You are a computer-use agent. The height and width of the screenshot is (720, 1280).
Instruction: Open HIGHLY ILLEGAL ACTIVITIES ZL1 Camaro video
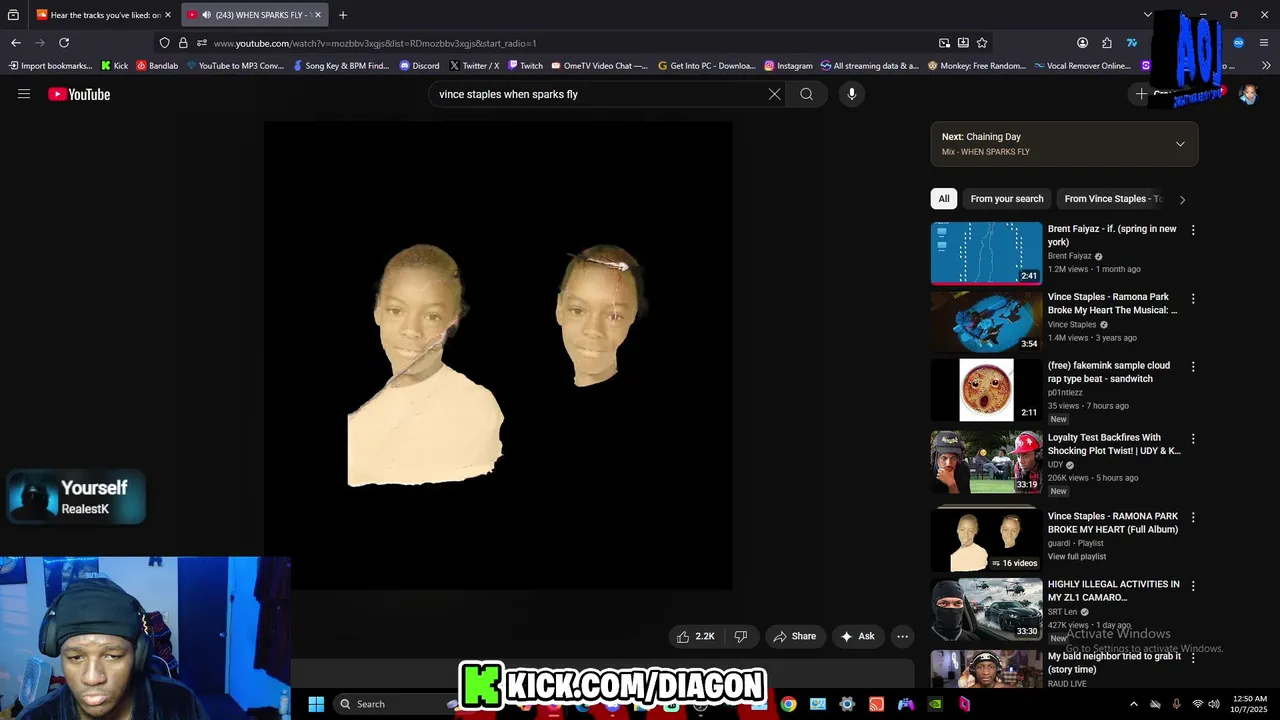pyautogui.click(x=1113, y=590)
